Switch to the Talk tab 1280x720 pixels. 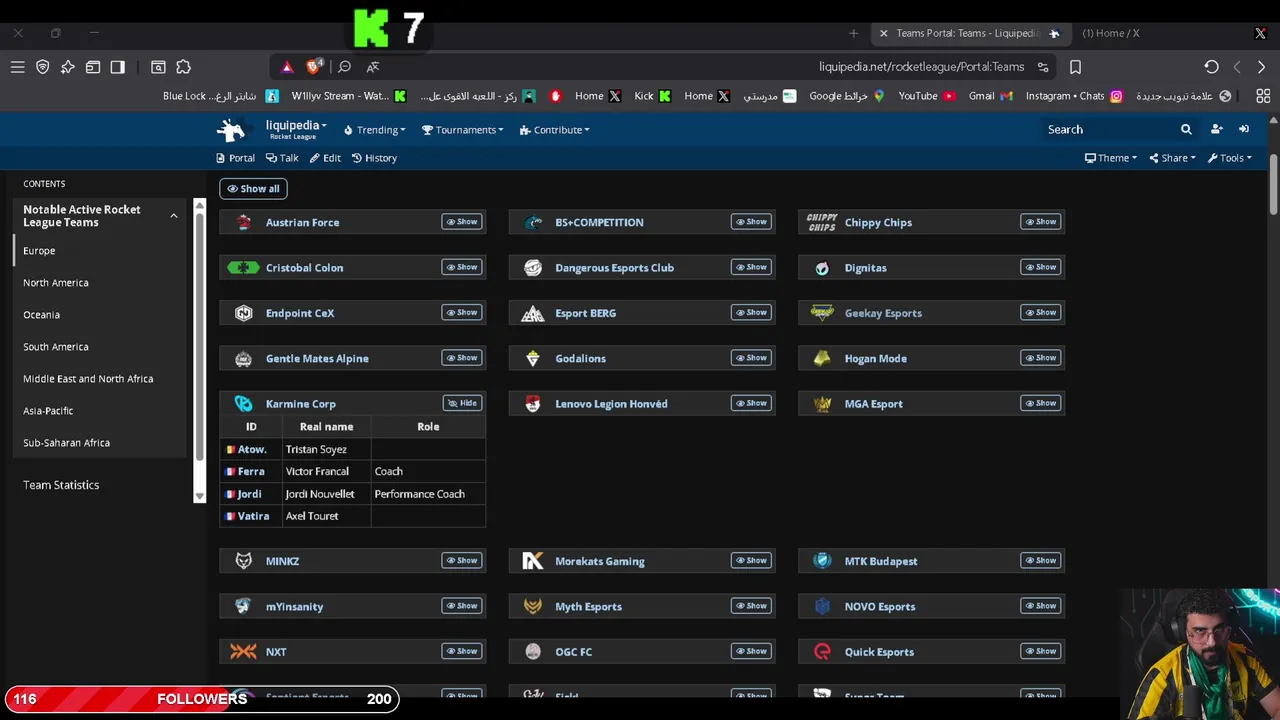click(282, 158)
